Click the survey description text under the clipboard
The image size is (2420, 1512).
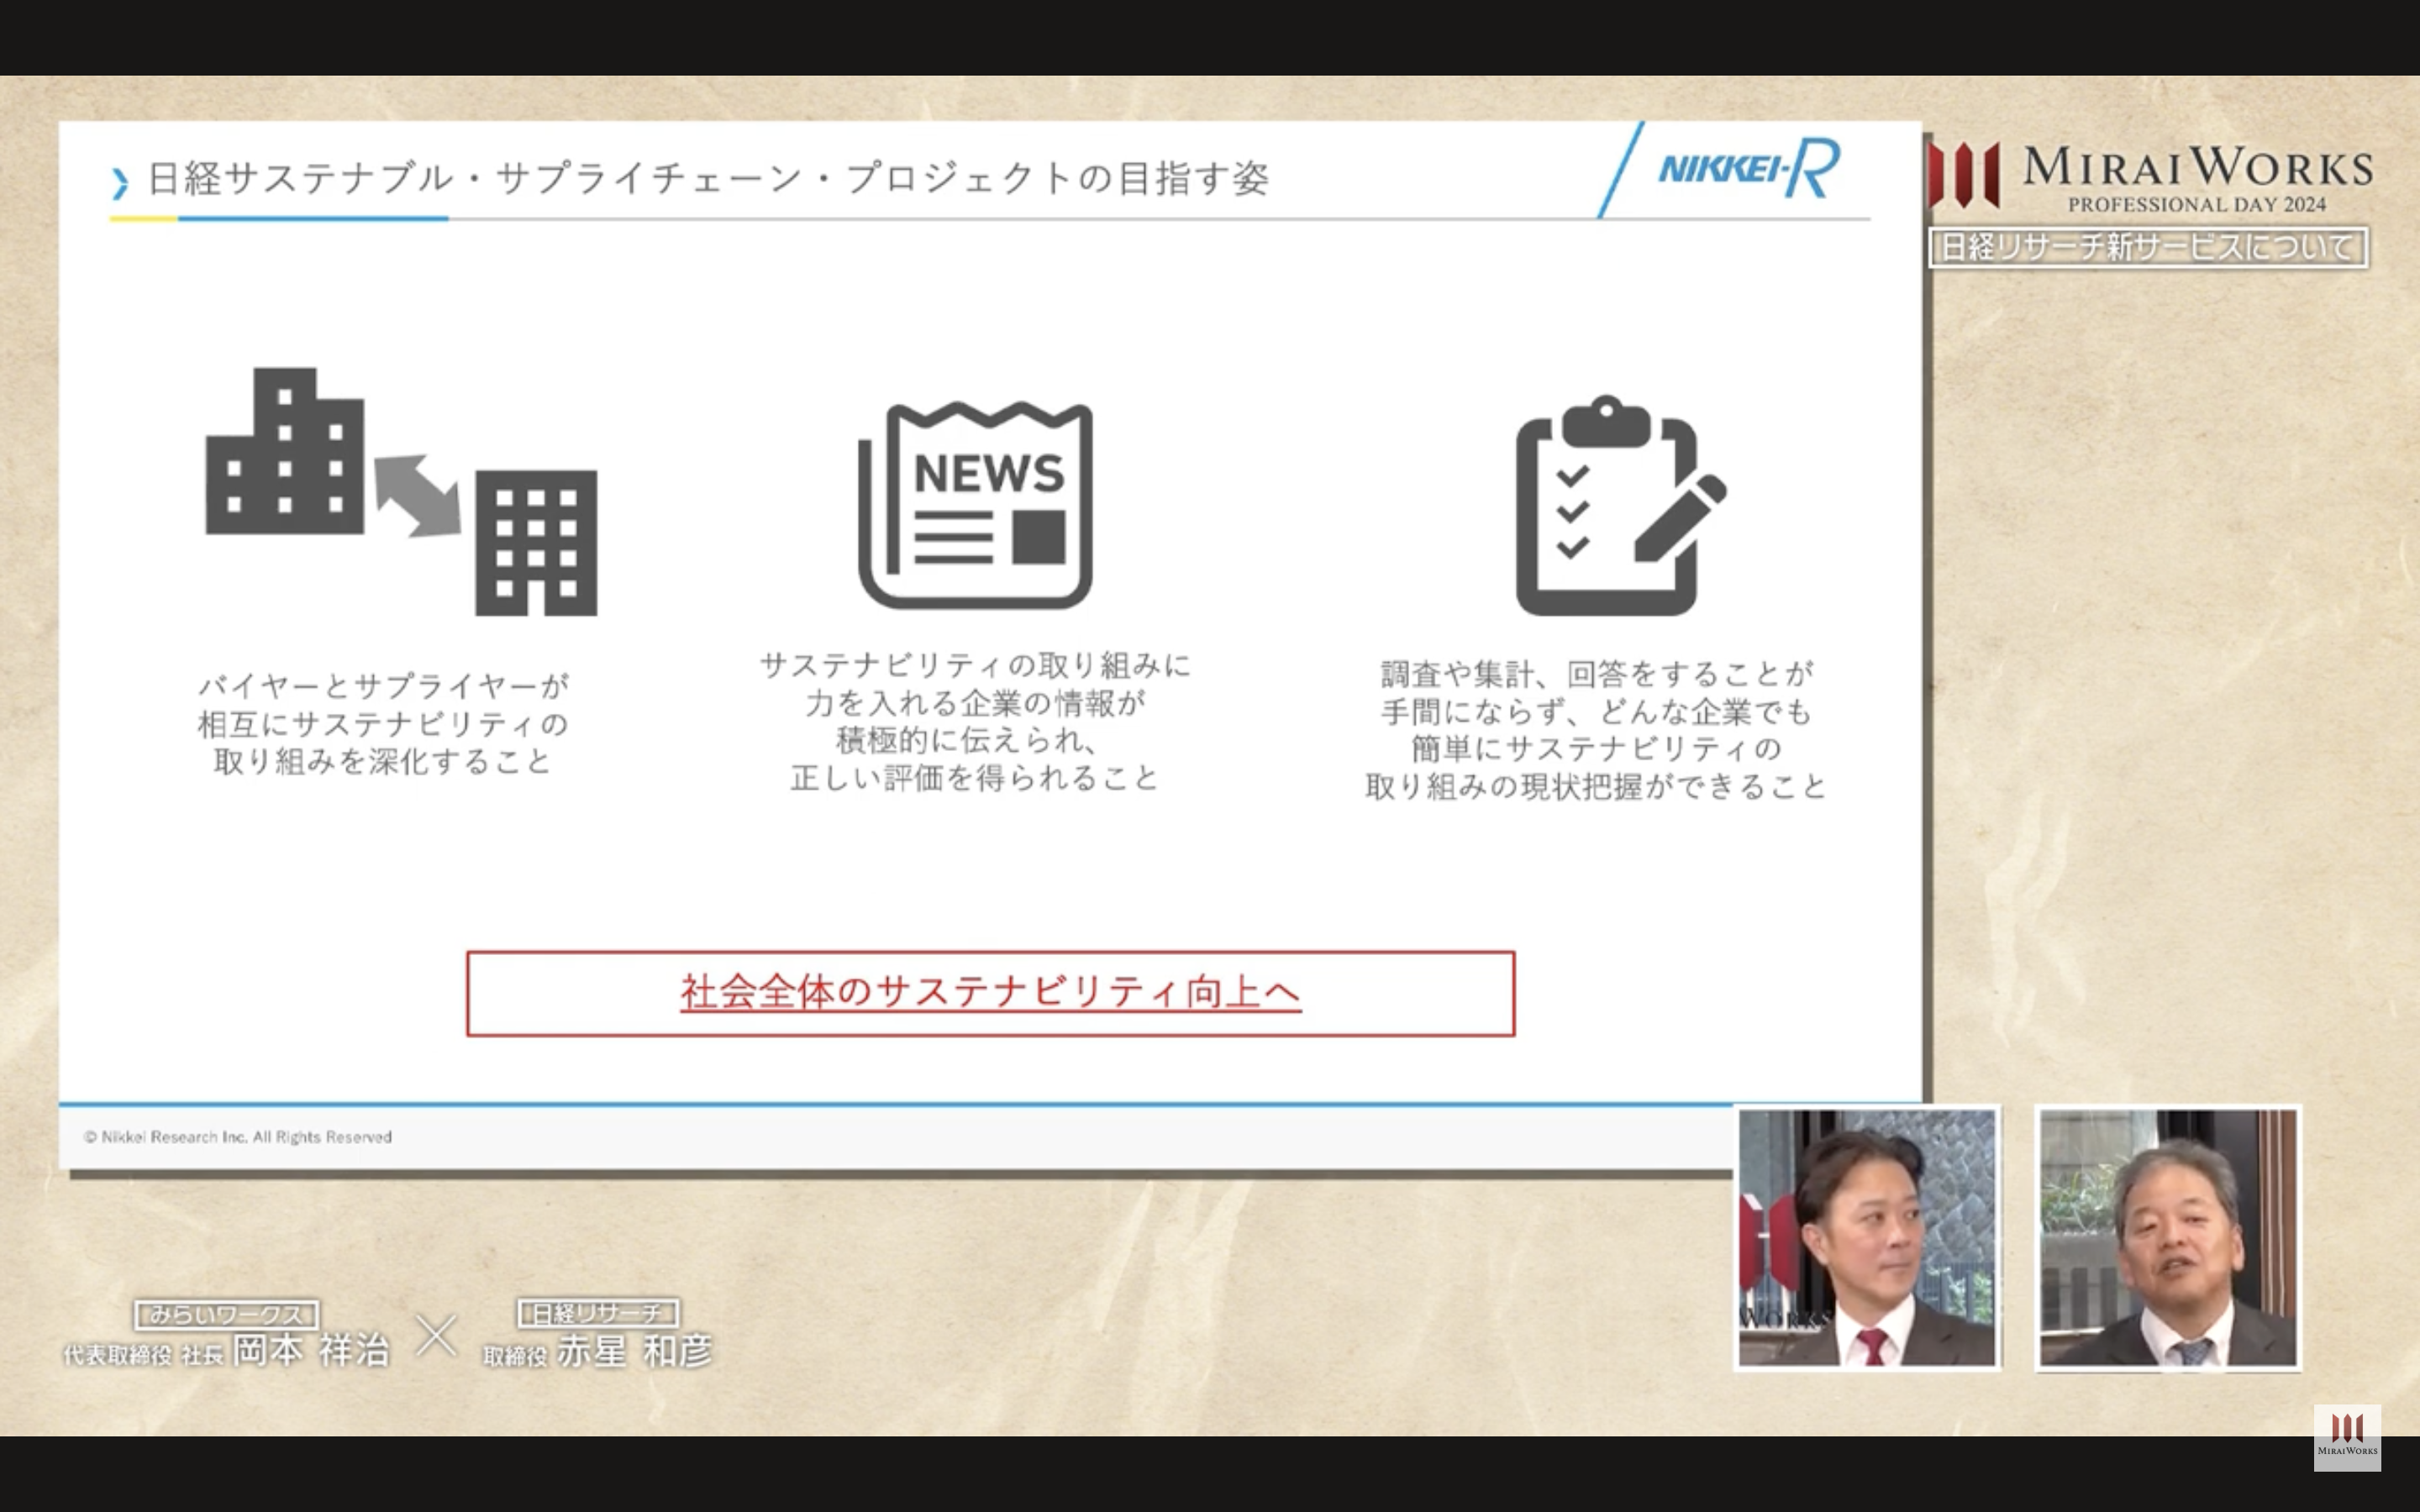pos(1596,730)
